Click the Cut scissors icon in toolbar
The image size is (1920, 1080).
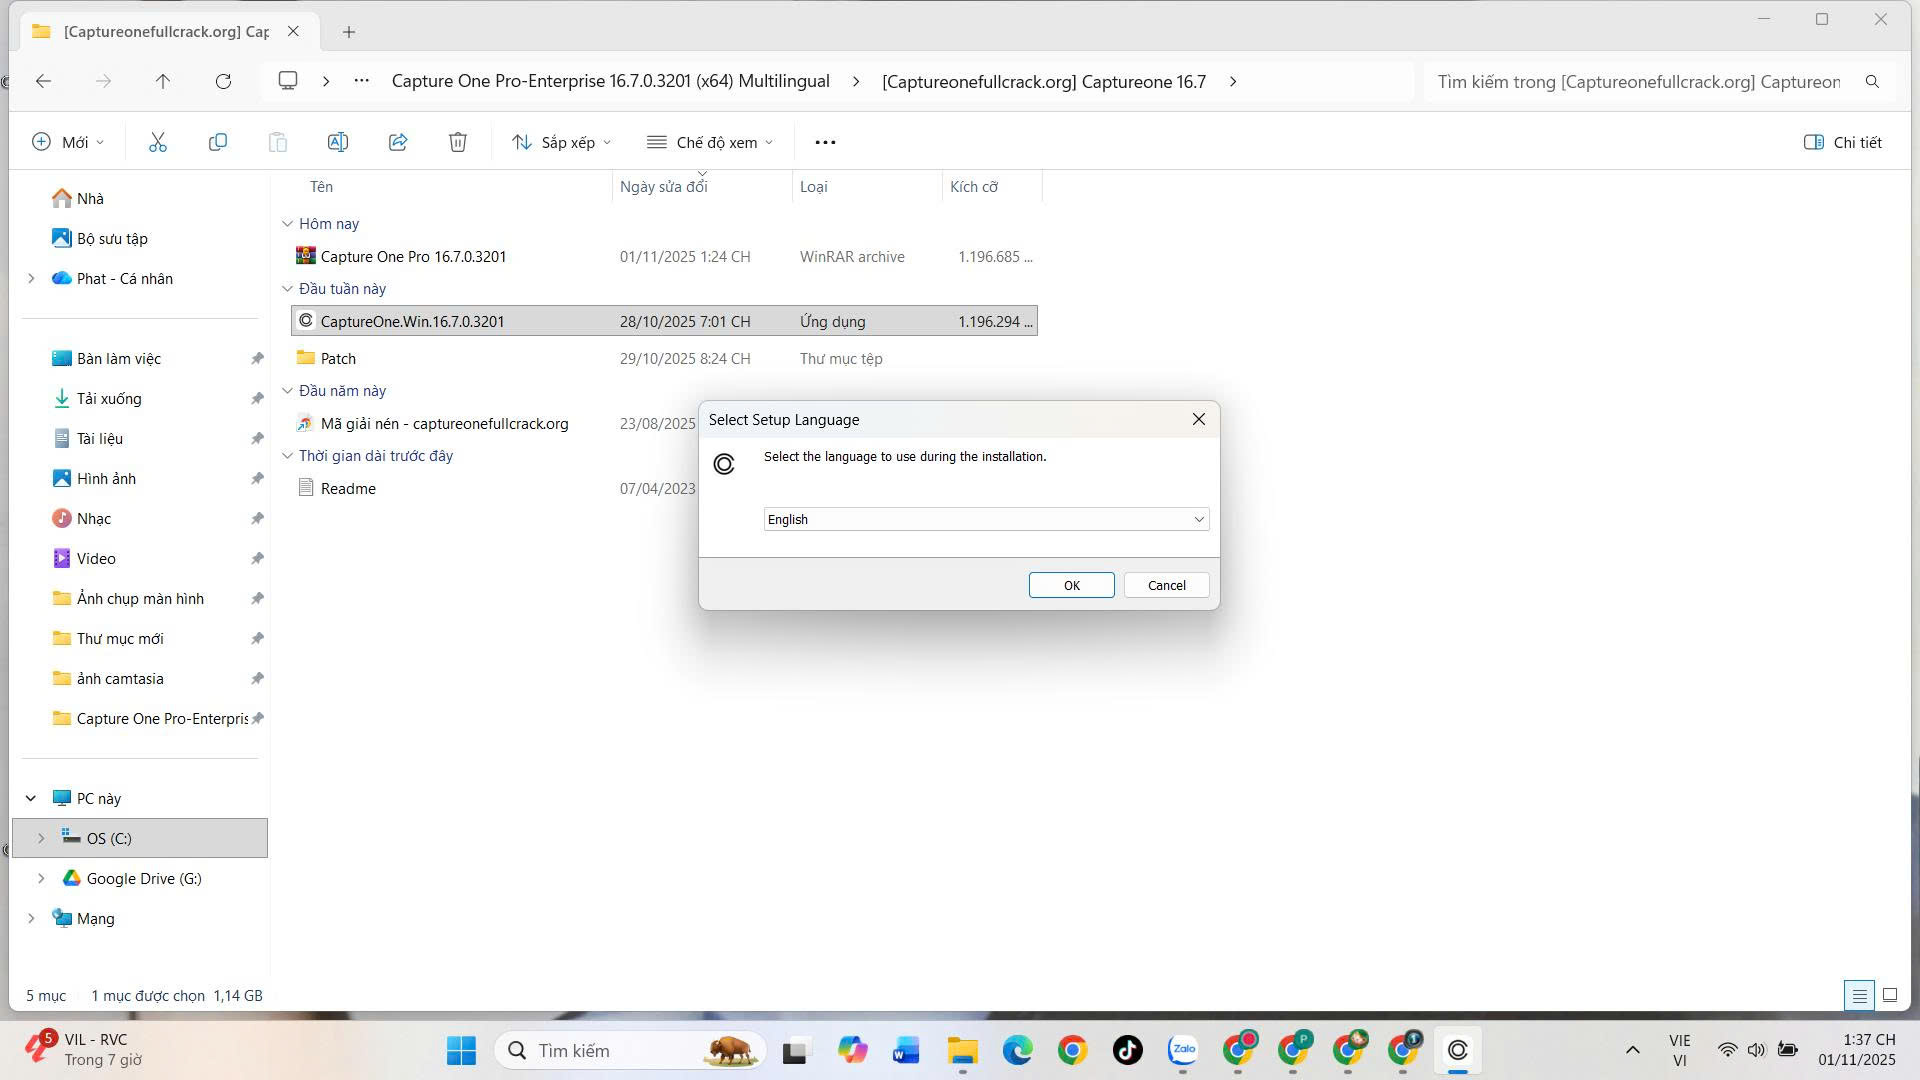click(x=158, y=142)
